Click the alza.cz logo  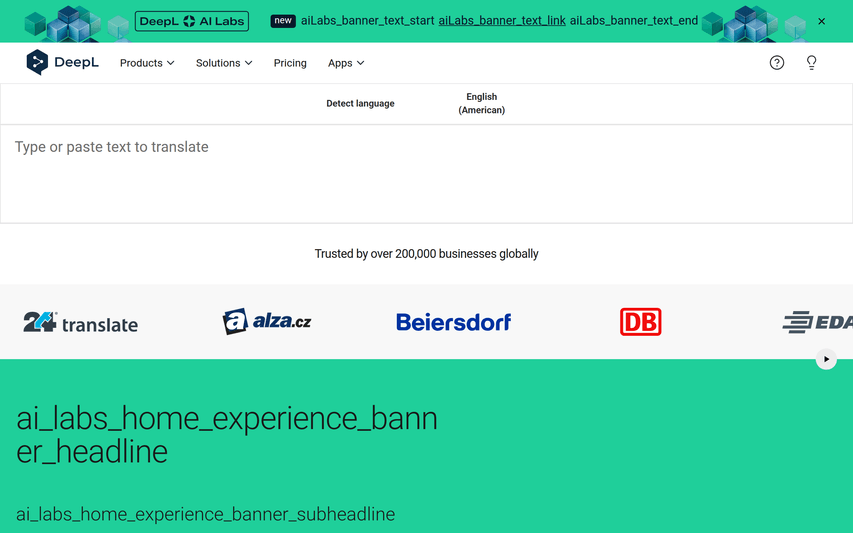tap(267, 321)
